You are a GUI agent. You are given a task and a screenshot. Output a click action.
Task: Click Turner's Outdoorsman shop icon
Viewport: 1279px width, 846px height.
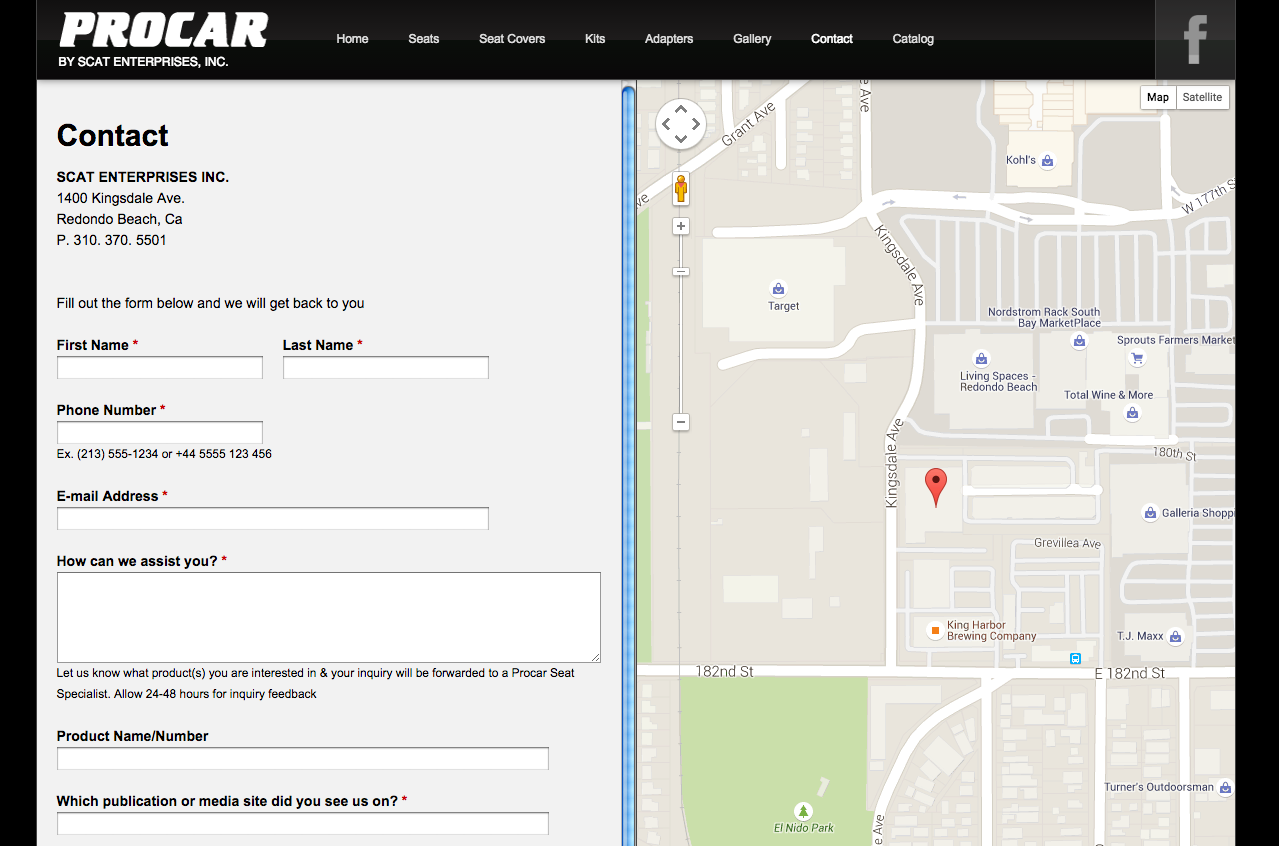tap(1225, 787)
